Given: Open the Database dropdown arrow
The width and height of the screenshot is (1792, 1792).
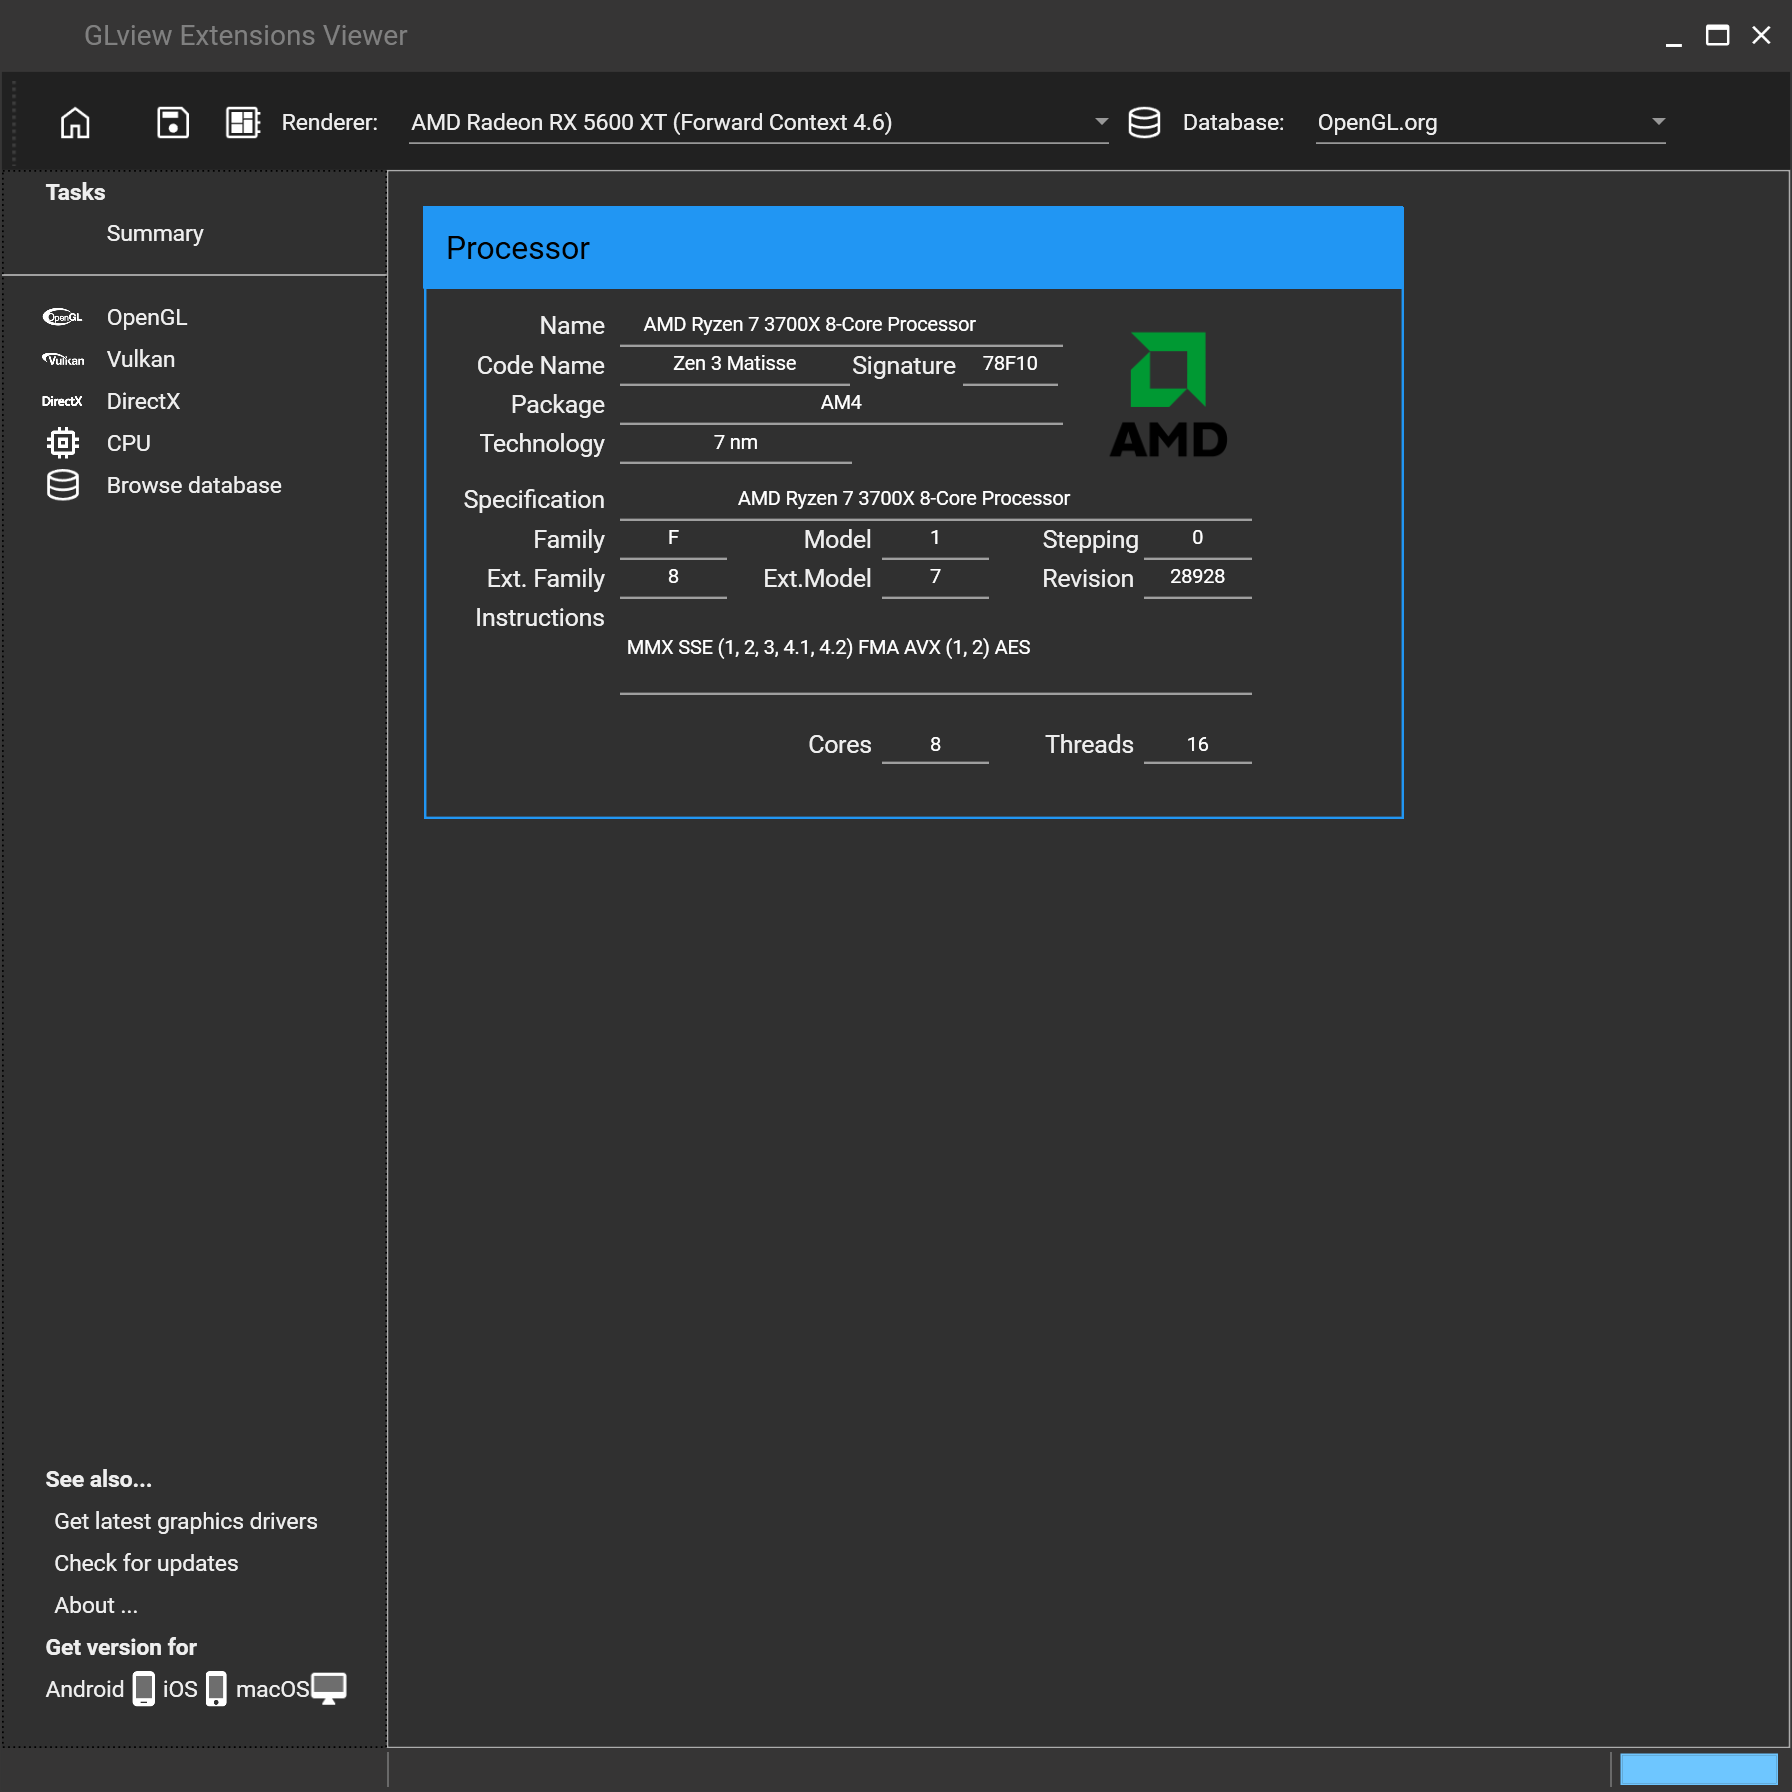Looking at the screenshot, I should tap(1658, 122).
